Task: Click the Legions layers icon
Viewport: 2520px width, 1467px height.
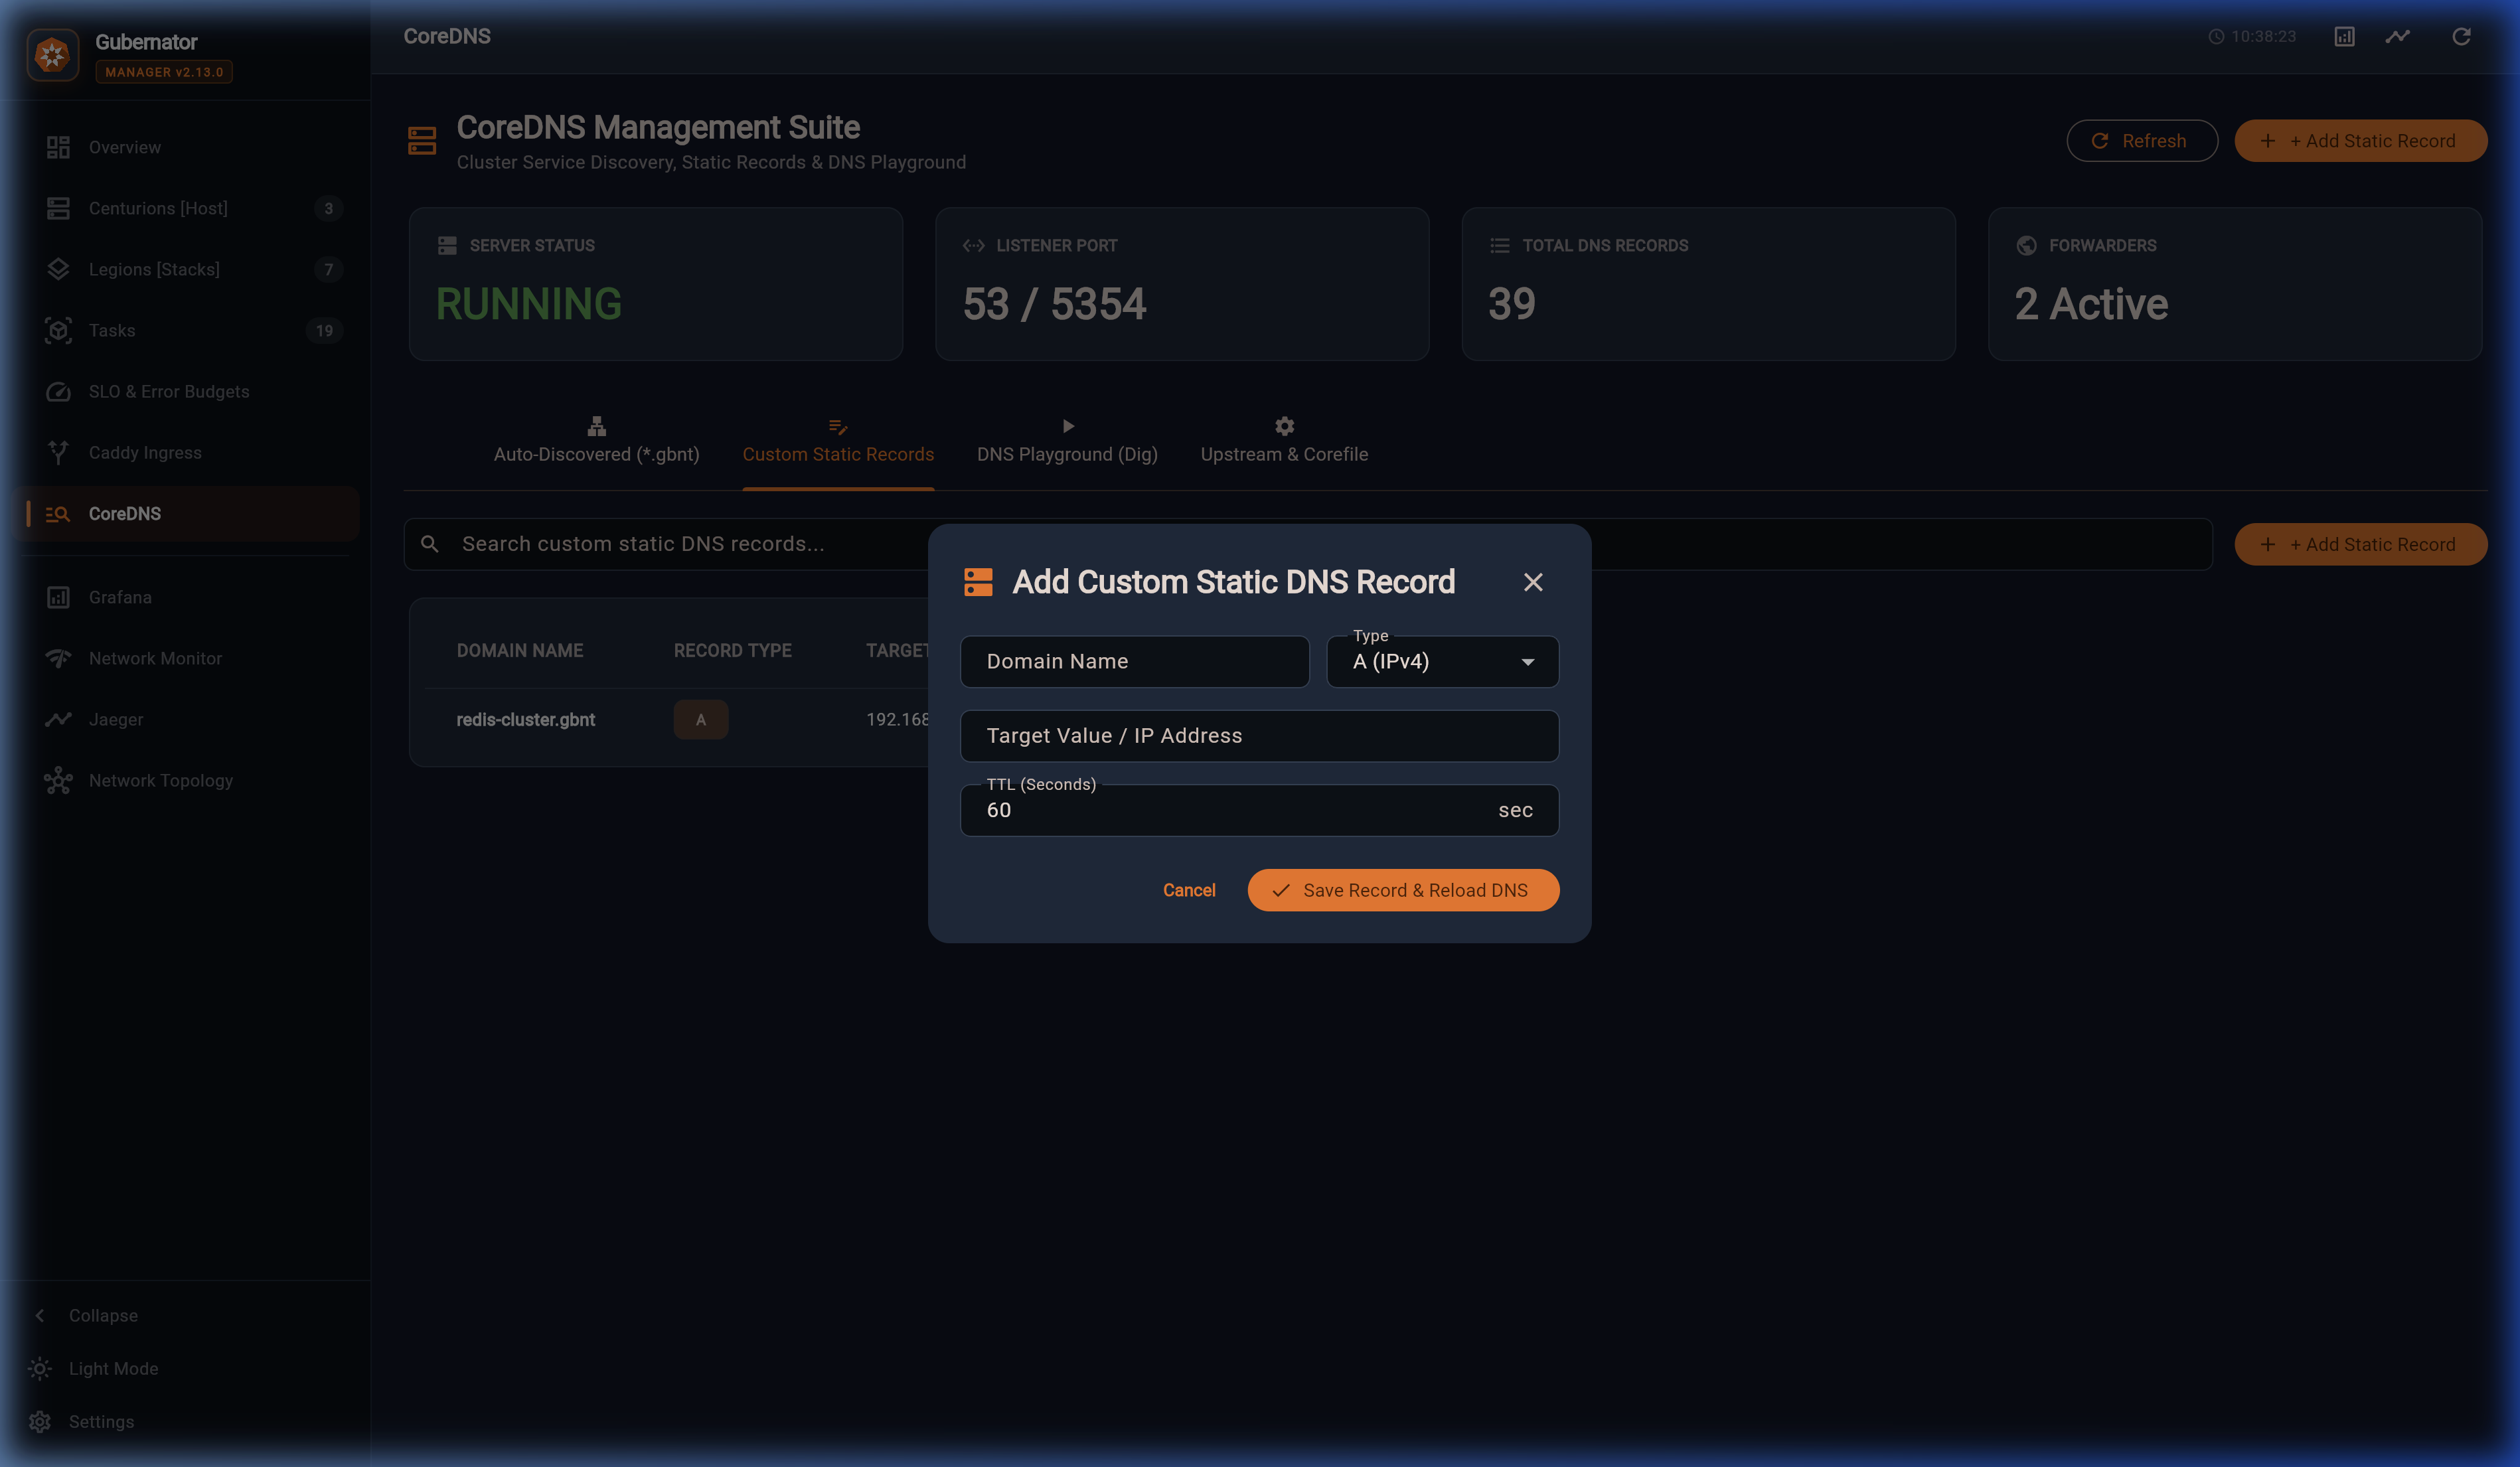Action: tap(58, 269)
